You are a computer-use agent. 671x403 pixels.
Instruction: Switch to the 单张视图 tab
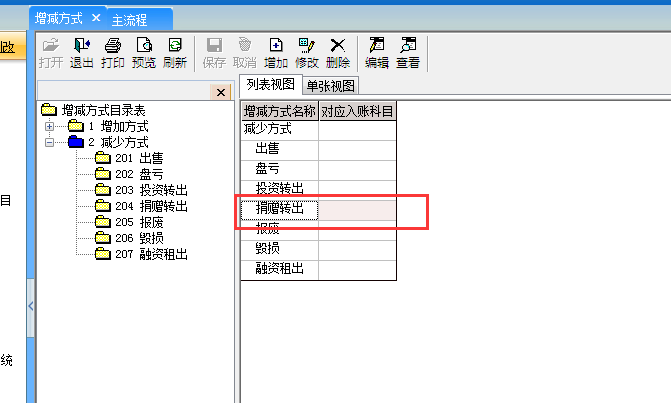point(329,85)
